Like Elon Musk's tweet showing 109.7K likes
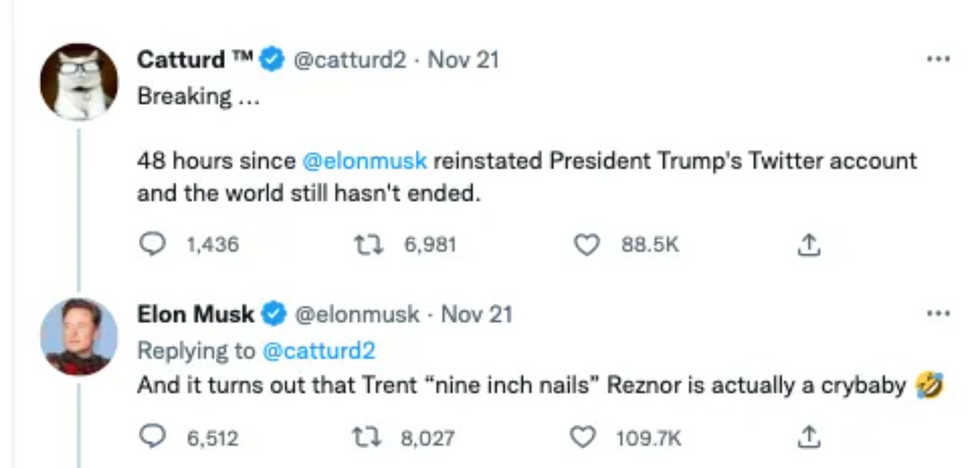This screenshot has height=468, width=980. click(x=583, y=437)
